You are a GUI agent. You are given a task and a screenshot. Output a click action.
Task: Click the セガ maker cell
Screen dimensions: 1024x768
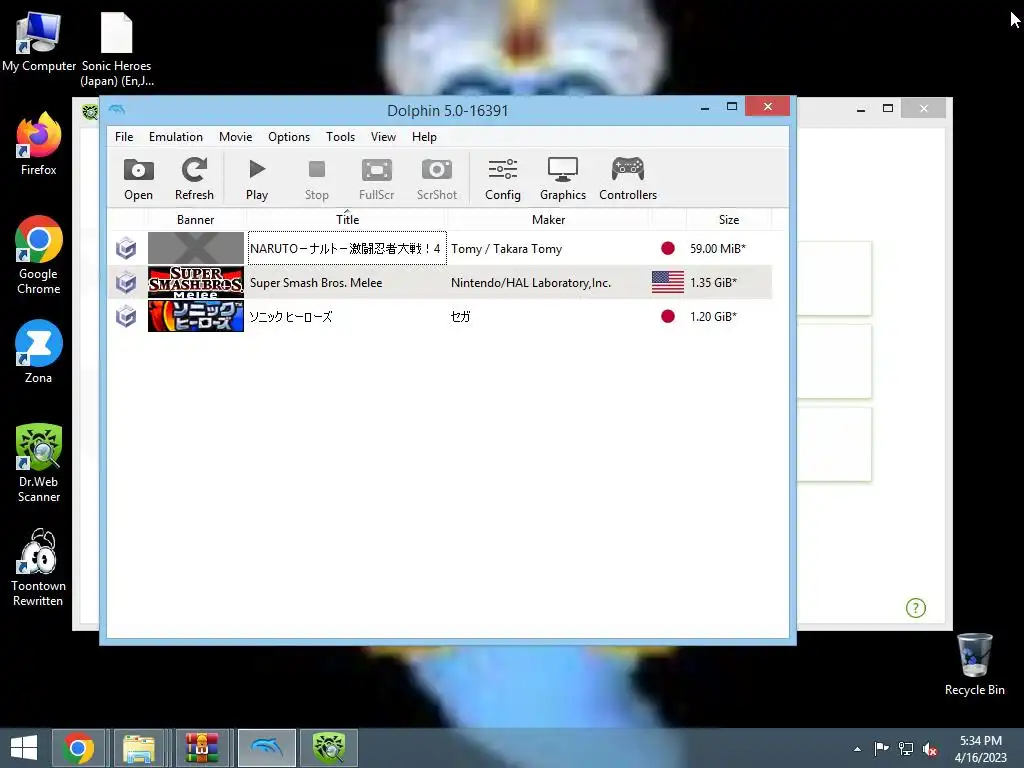[x=460, y=317]
